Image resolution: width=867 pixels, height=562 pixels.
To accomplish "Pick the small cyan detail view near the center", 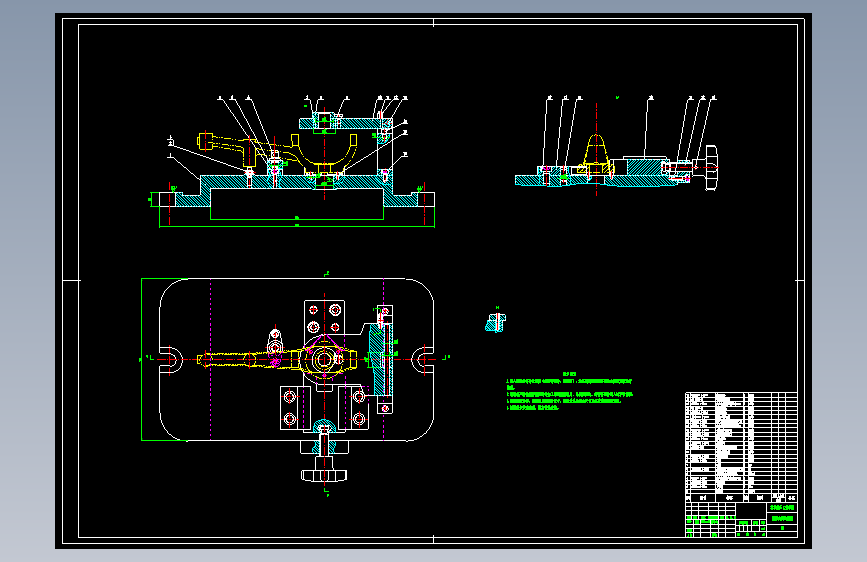I will tap(495, 321).
